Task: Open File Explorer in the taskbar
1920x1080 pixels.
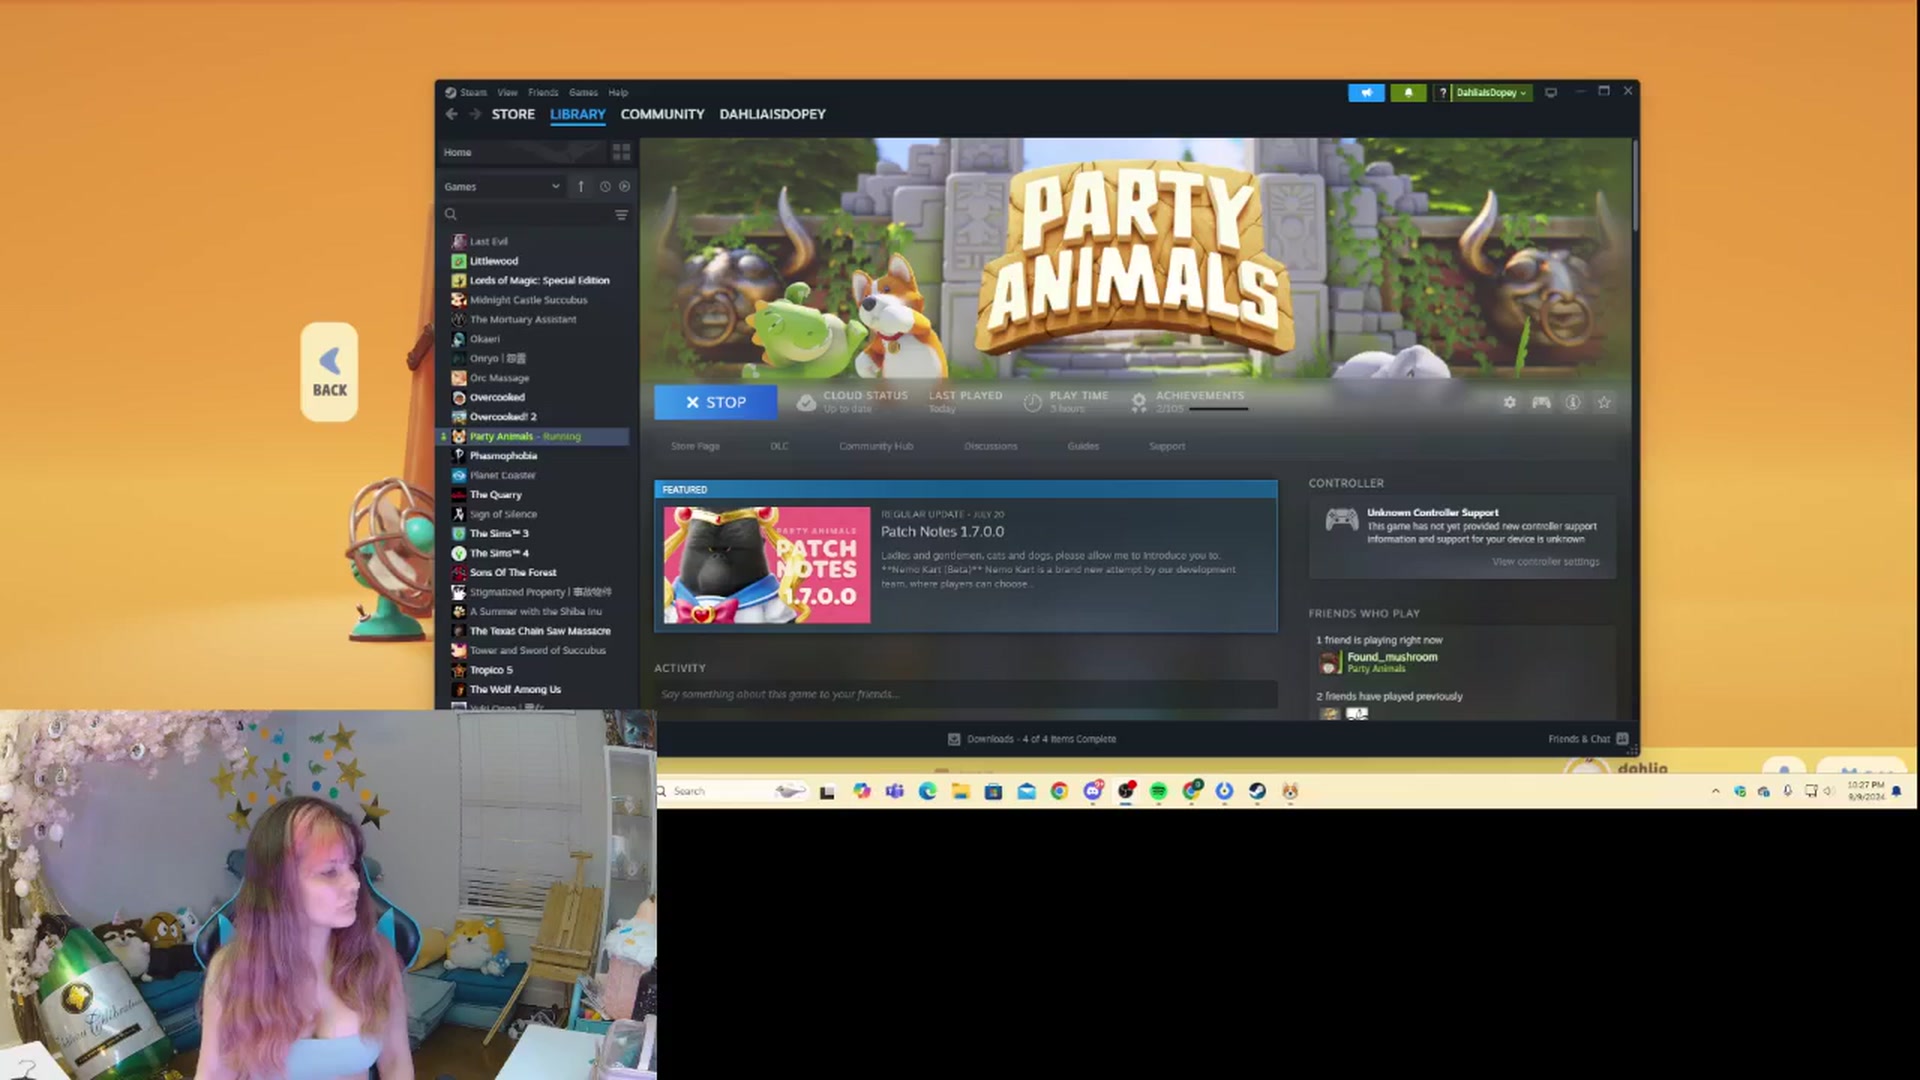Action: [960, 791]
